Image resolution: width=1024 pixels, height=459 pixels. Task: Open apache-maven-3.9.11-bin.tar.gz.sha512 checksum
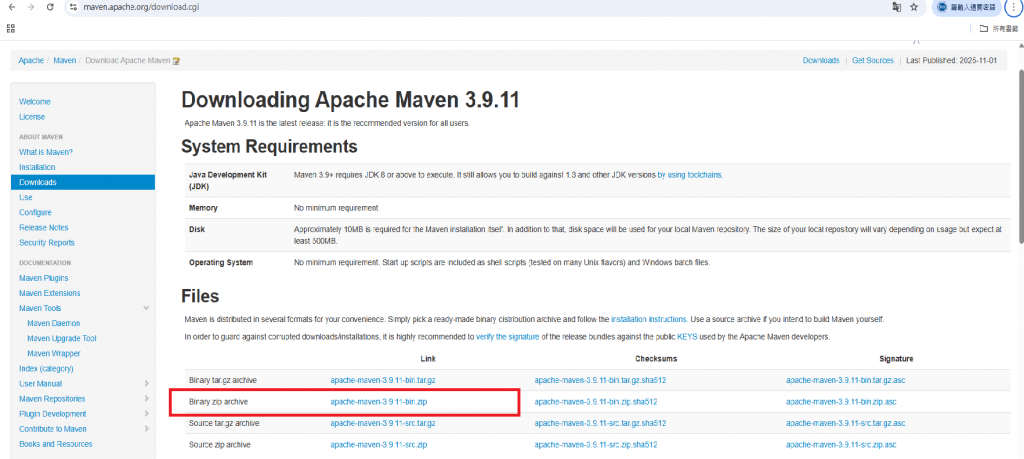[x=600, y=380]
